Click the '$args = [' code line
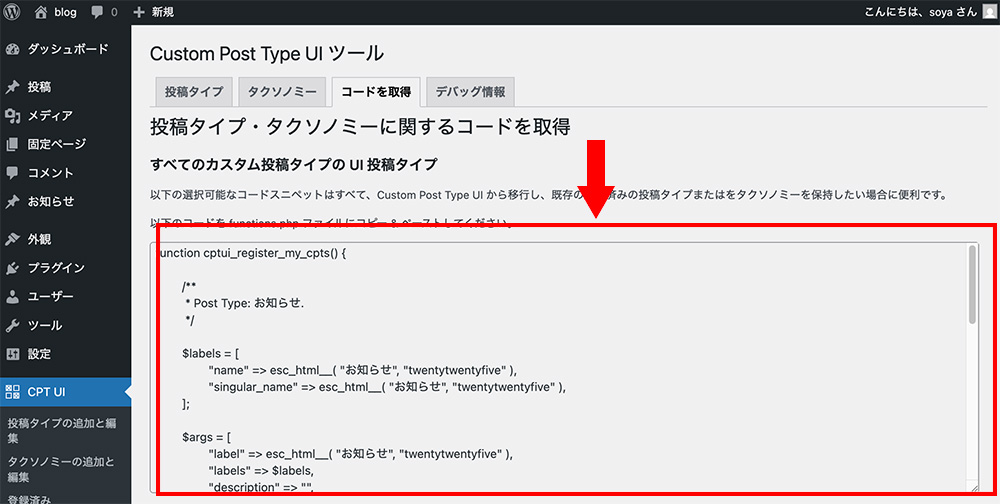This screenshot has width=1000, height=504. [x=206, y=438]
